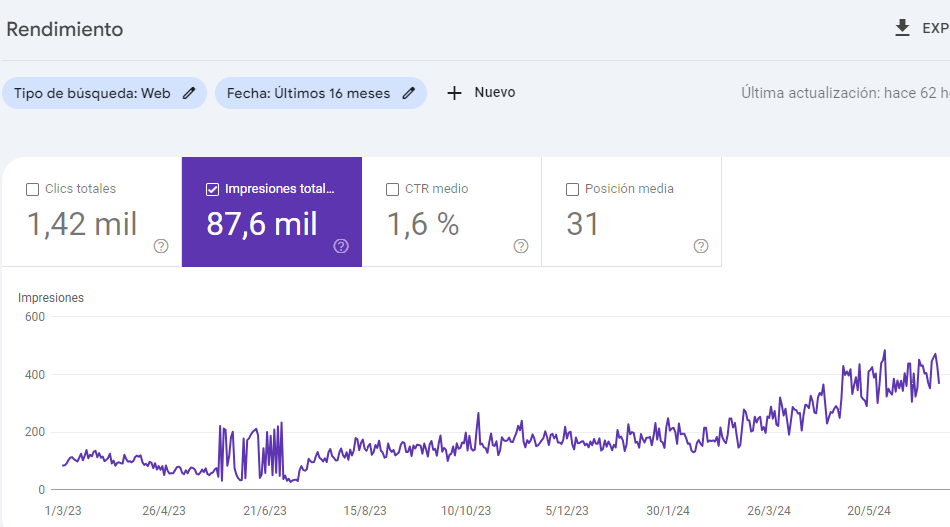Select the 1,42 mil clicks metric card
The width and height of the screenshot is (950, 527).
[82, 224]
